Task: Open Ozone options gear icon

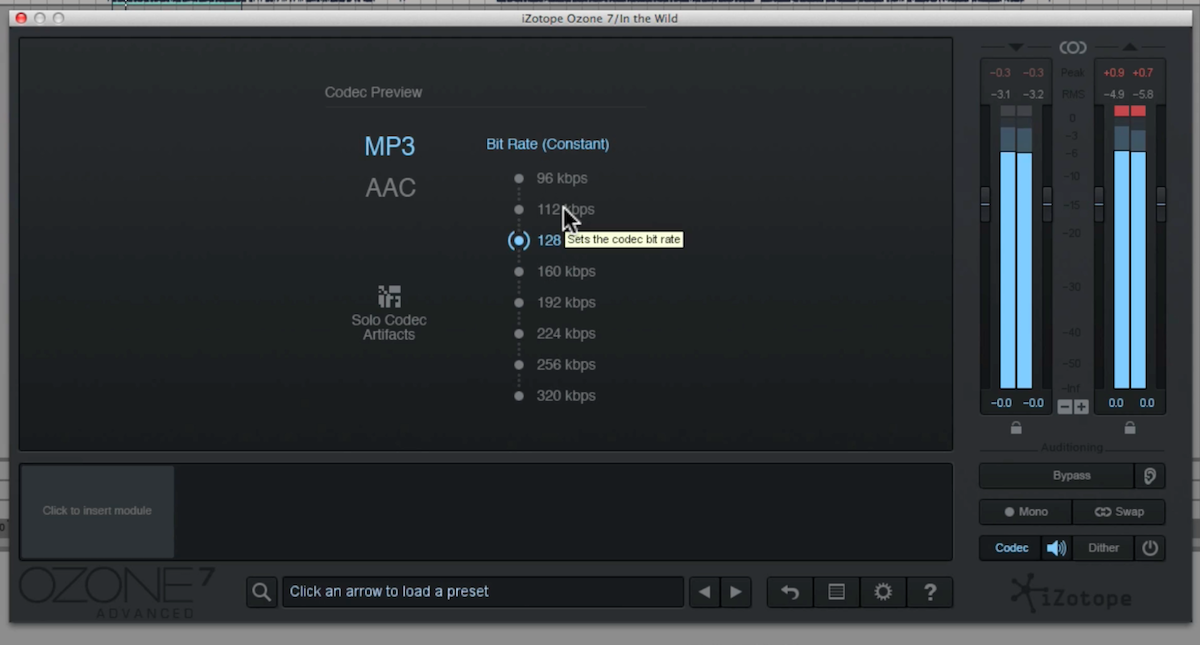Action: tap(883, 592)
